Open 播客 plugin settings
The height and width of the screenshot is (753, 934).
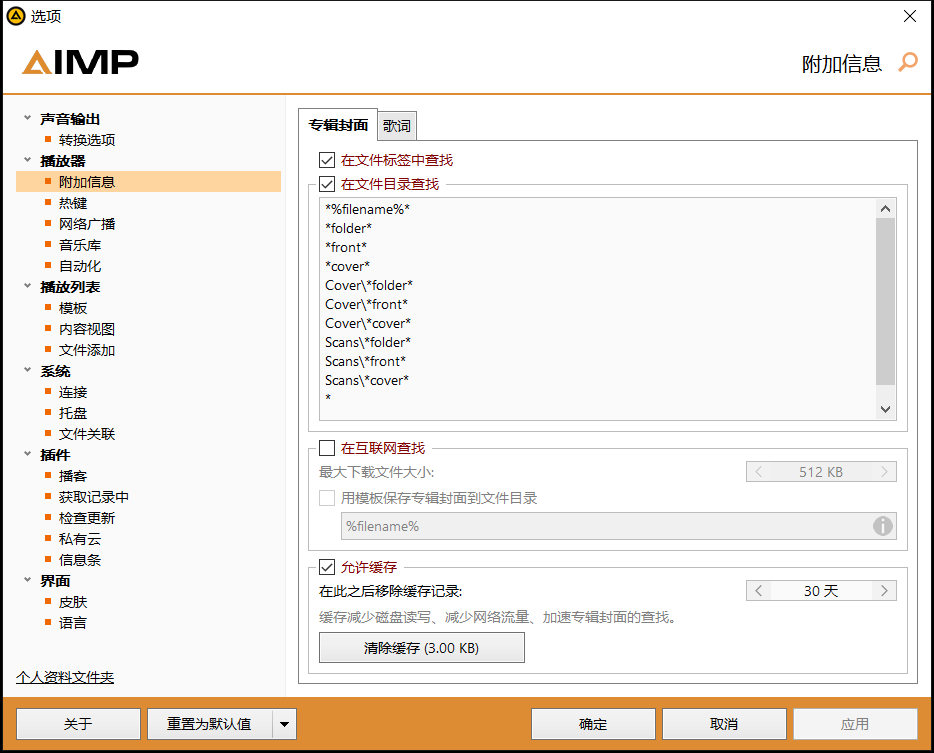[73, 476]
